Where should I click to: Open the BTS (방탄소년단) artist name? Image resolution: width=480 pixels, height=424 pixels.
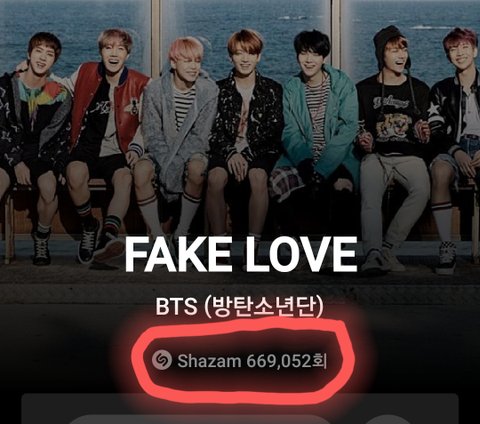pyautogui.click(x=239, y=306)
